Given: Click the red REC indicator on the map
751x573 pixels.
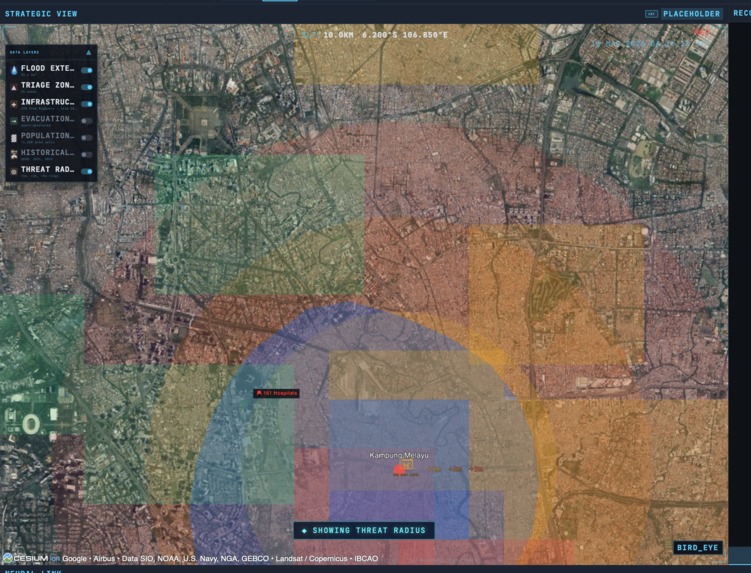Looking at the screenshot, I should [x=702, y=33].
